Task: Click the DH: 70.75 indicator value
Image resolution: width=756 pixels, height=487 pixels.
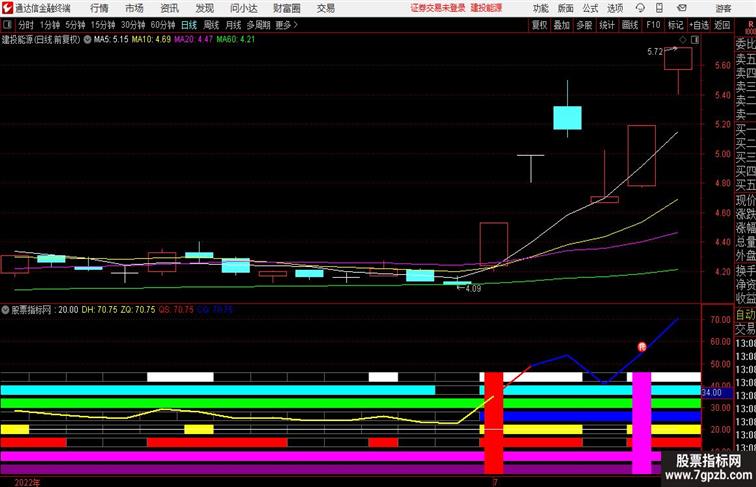Action: (x=99, y=310)
